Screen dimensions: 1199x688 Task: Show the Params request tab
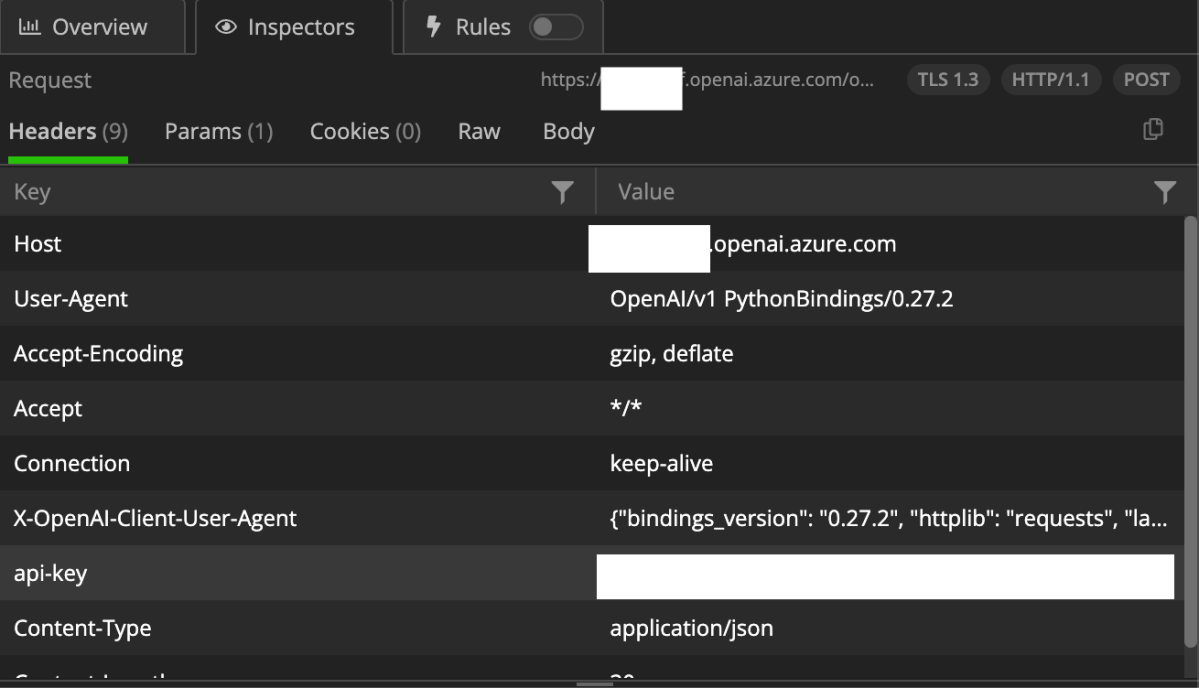[x=218, y=132]
